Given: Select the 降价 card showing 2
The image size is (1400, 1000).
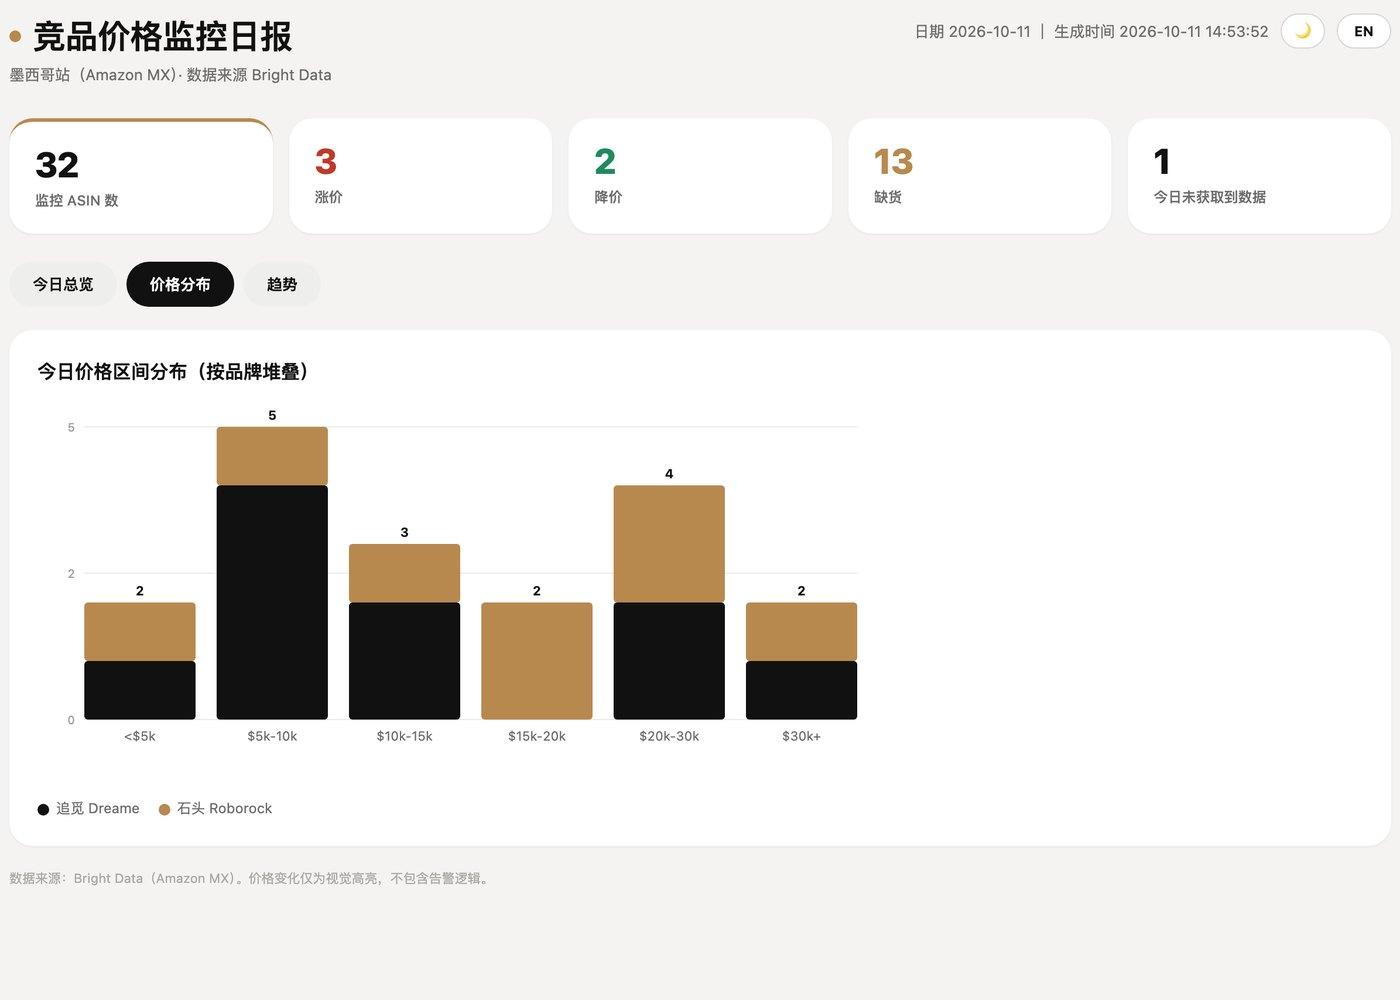Looking at the screenshot, I should tap(700, 176).
